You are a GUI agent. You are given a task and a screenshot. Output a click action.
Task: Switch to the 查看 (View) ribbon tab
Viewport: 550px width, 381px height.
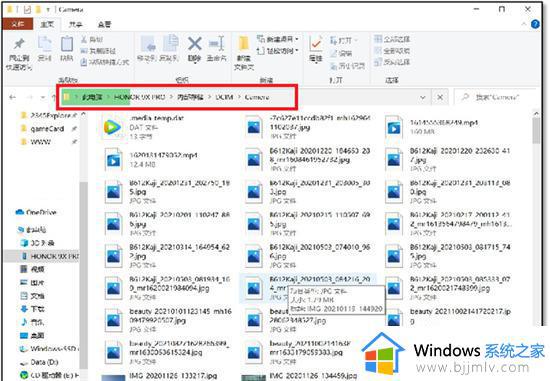[x=104, y=24]
